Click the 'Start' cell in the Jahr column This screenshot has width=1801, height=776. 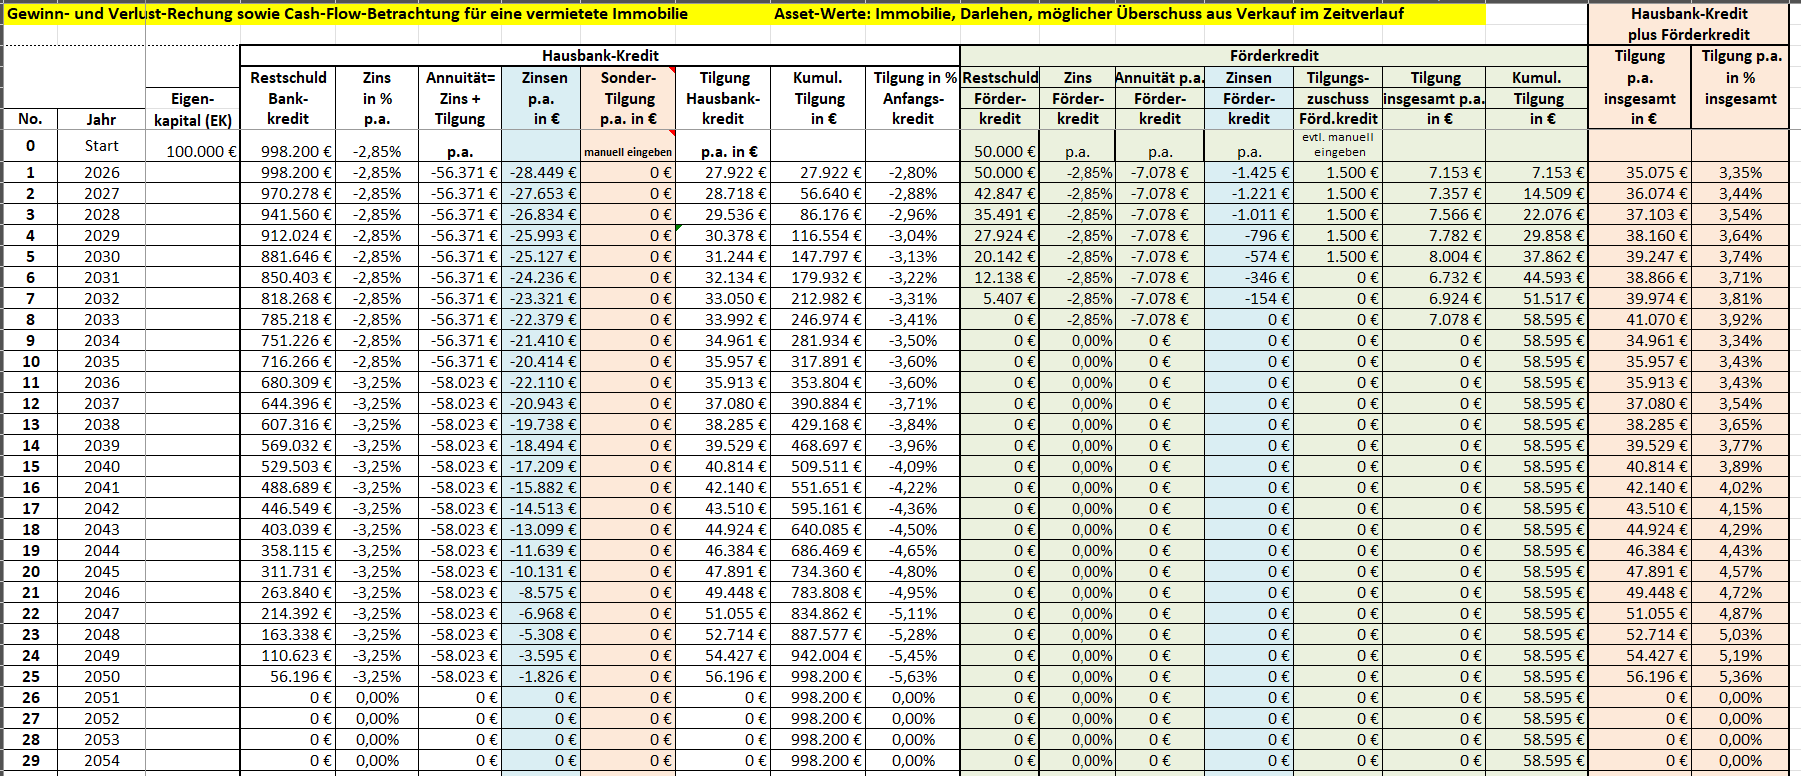(x=101, y=146)
